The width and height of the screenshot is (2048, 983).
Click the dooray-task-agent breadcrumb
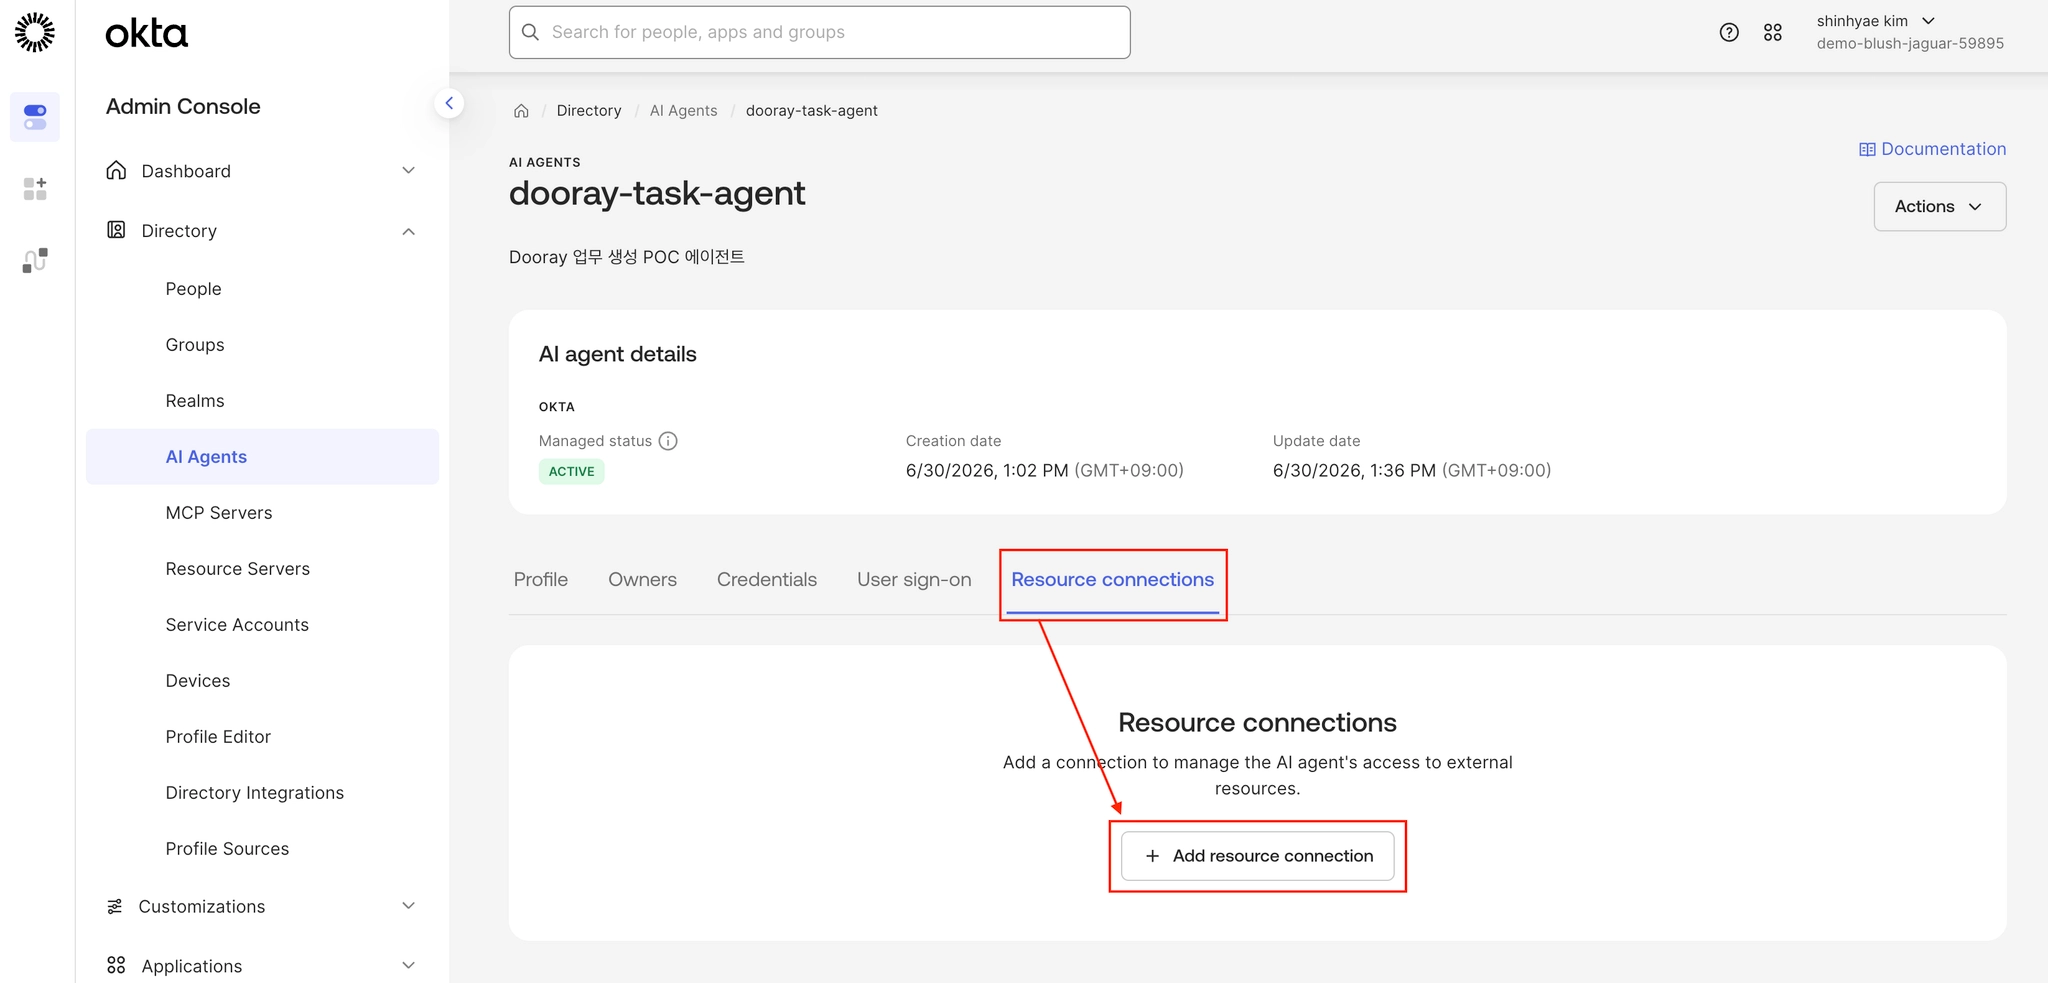pyautogui.click(x=811, y=111)
